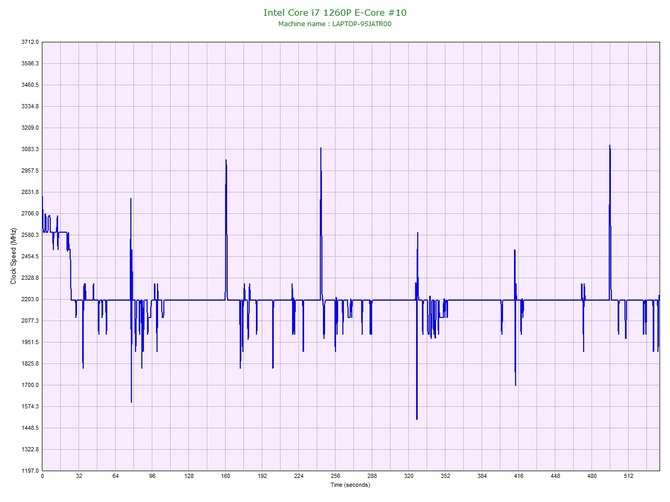This screenshot has width=670, height=502.
Task: Click the spike peak near 497 seconds
Action: pyautogui.click(x=610, y=147)
